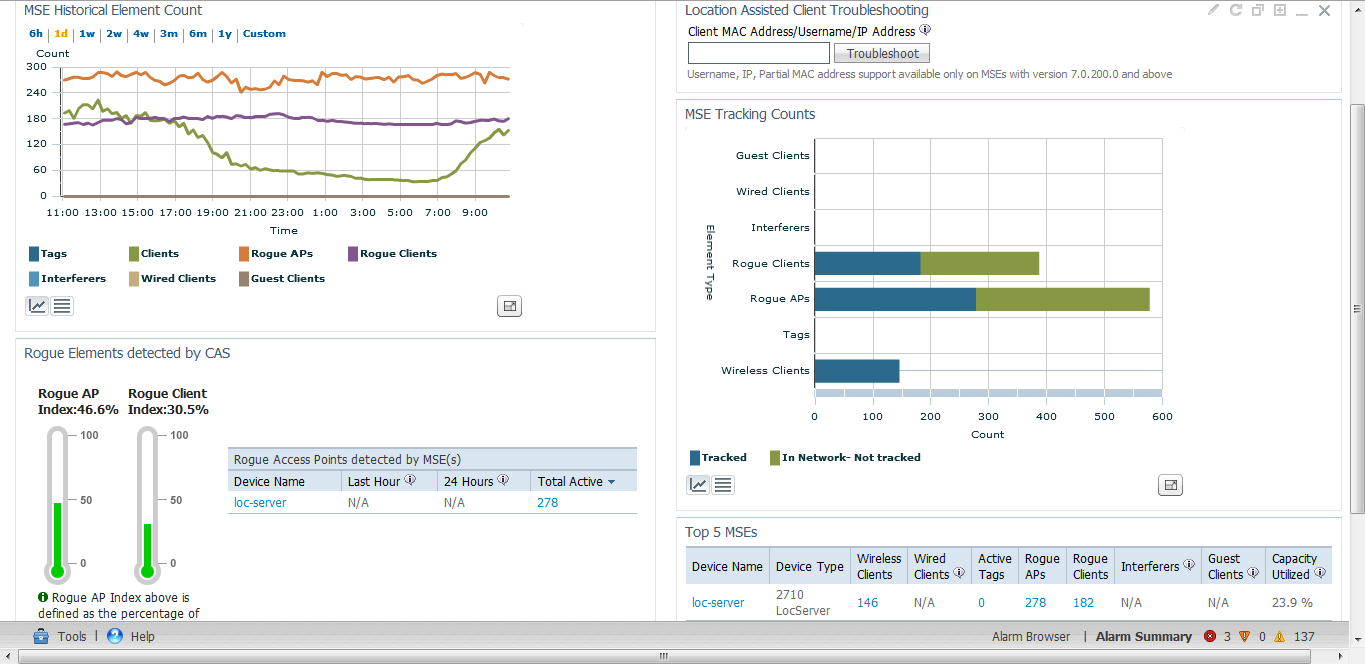Select the 1w time range
This screenshot has width=1365, height=664.
[x=87, y=34]
